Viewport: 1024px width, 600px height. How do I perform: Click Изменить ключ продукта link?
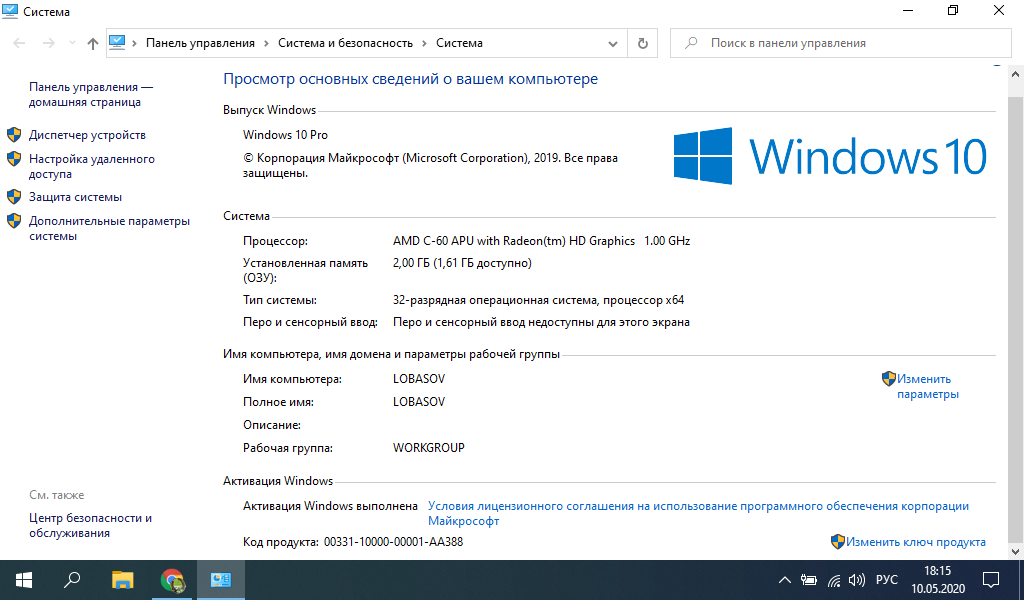[x=916, y=542]
